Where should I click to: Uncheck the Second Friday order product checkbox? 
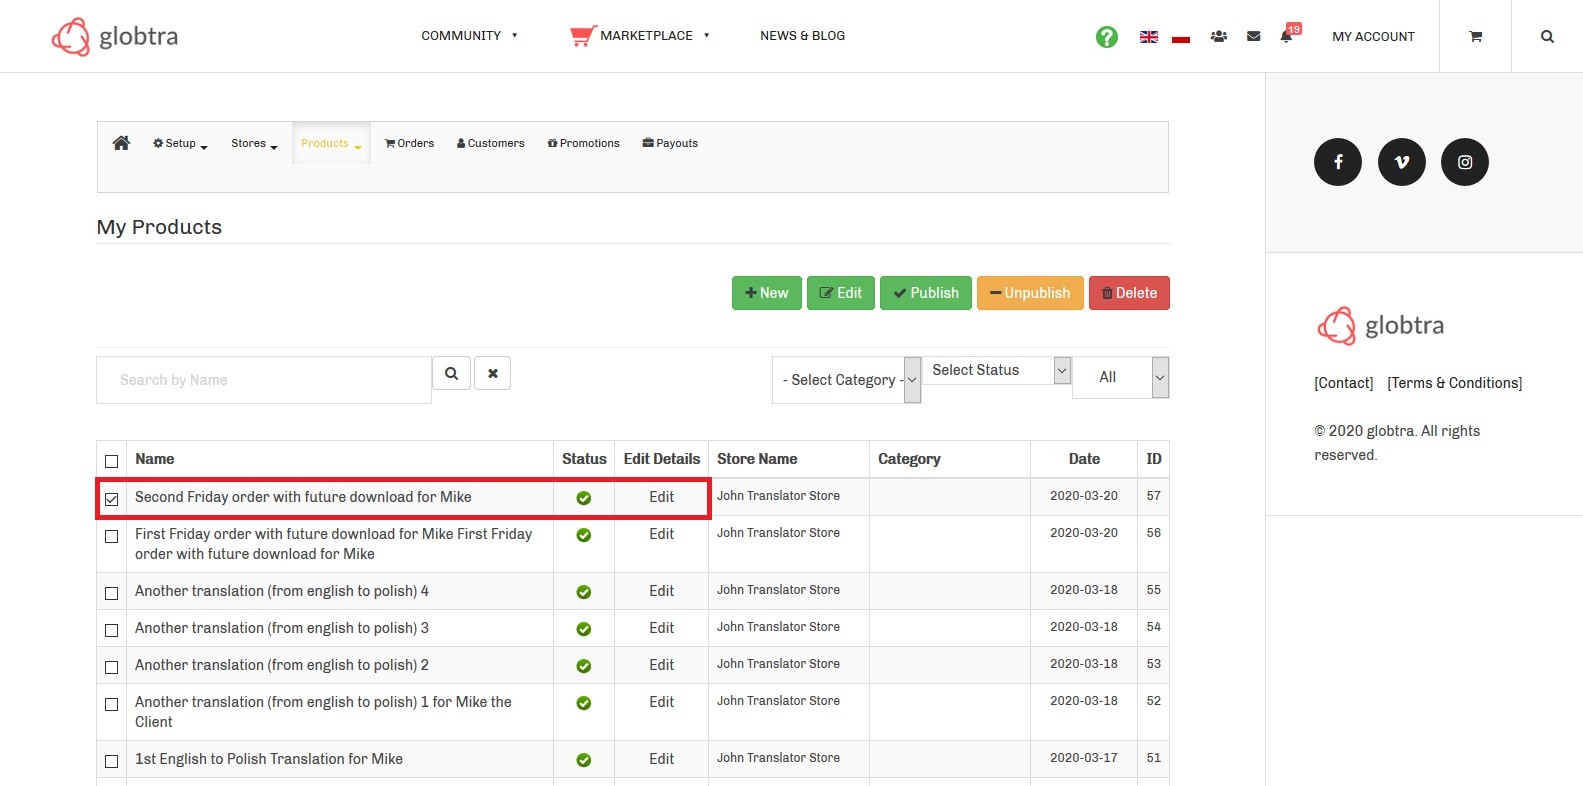pos(112,499)
